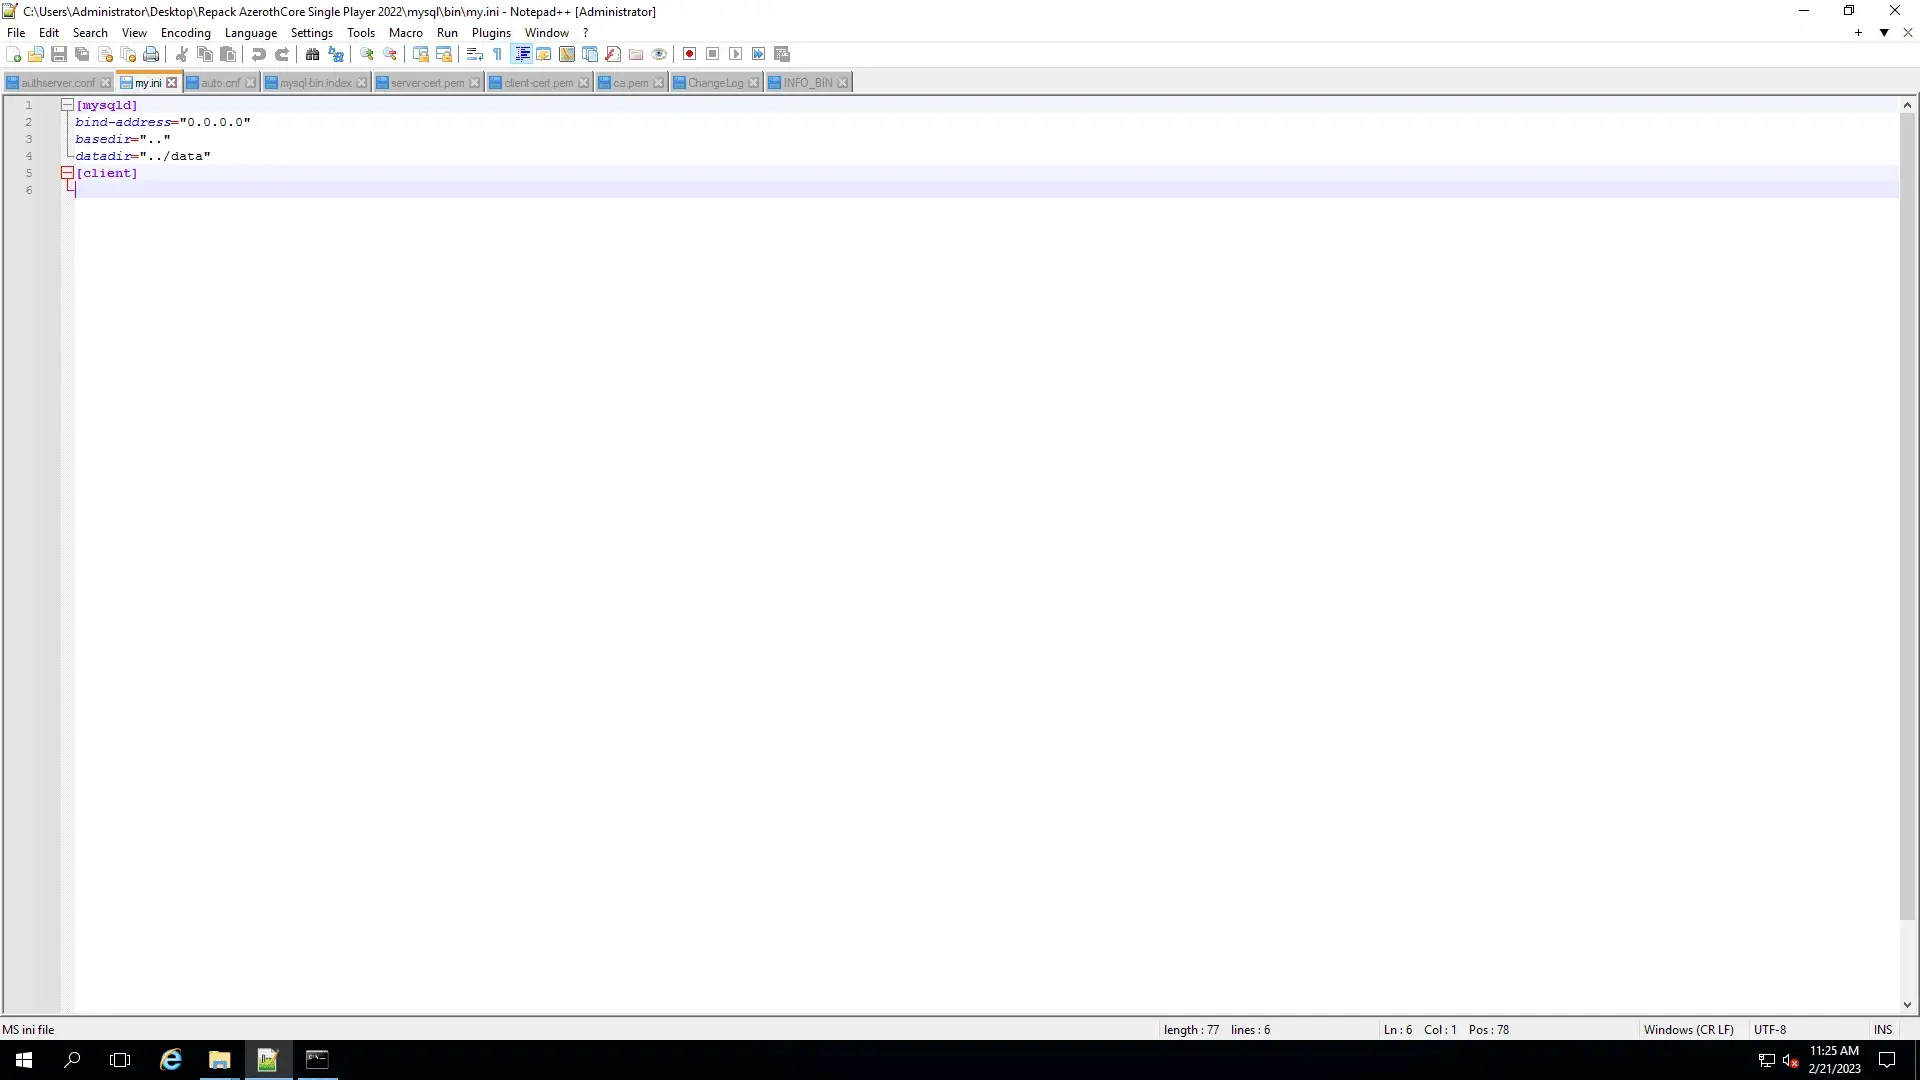Open the Plugins menu

pos(491,33)
